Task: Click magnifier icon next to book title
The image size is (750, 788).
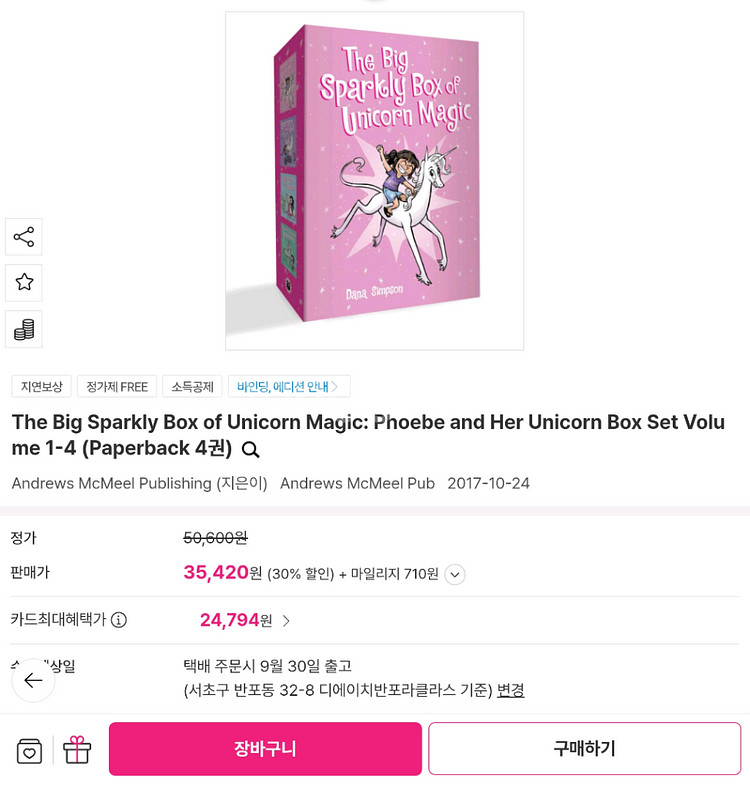Action: pyautogui.click(x=250, y=449)
